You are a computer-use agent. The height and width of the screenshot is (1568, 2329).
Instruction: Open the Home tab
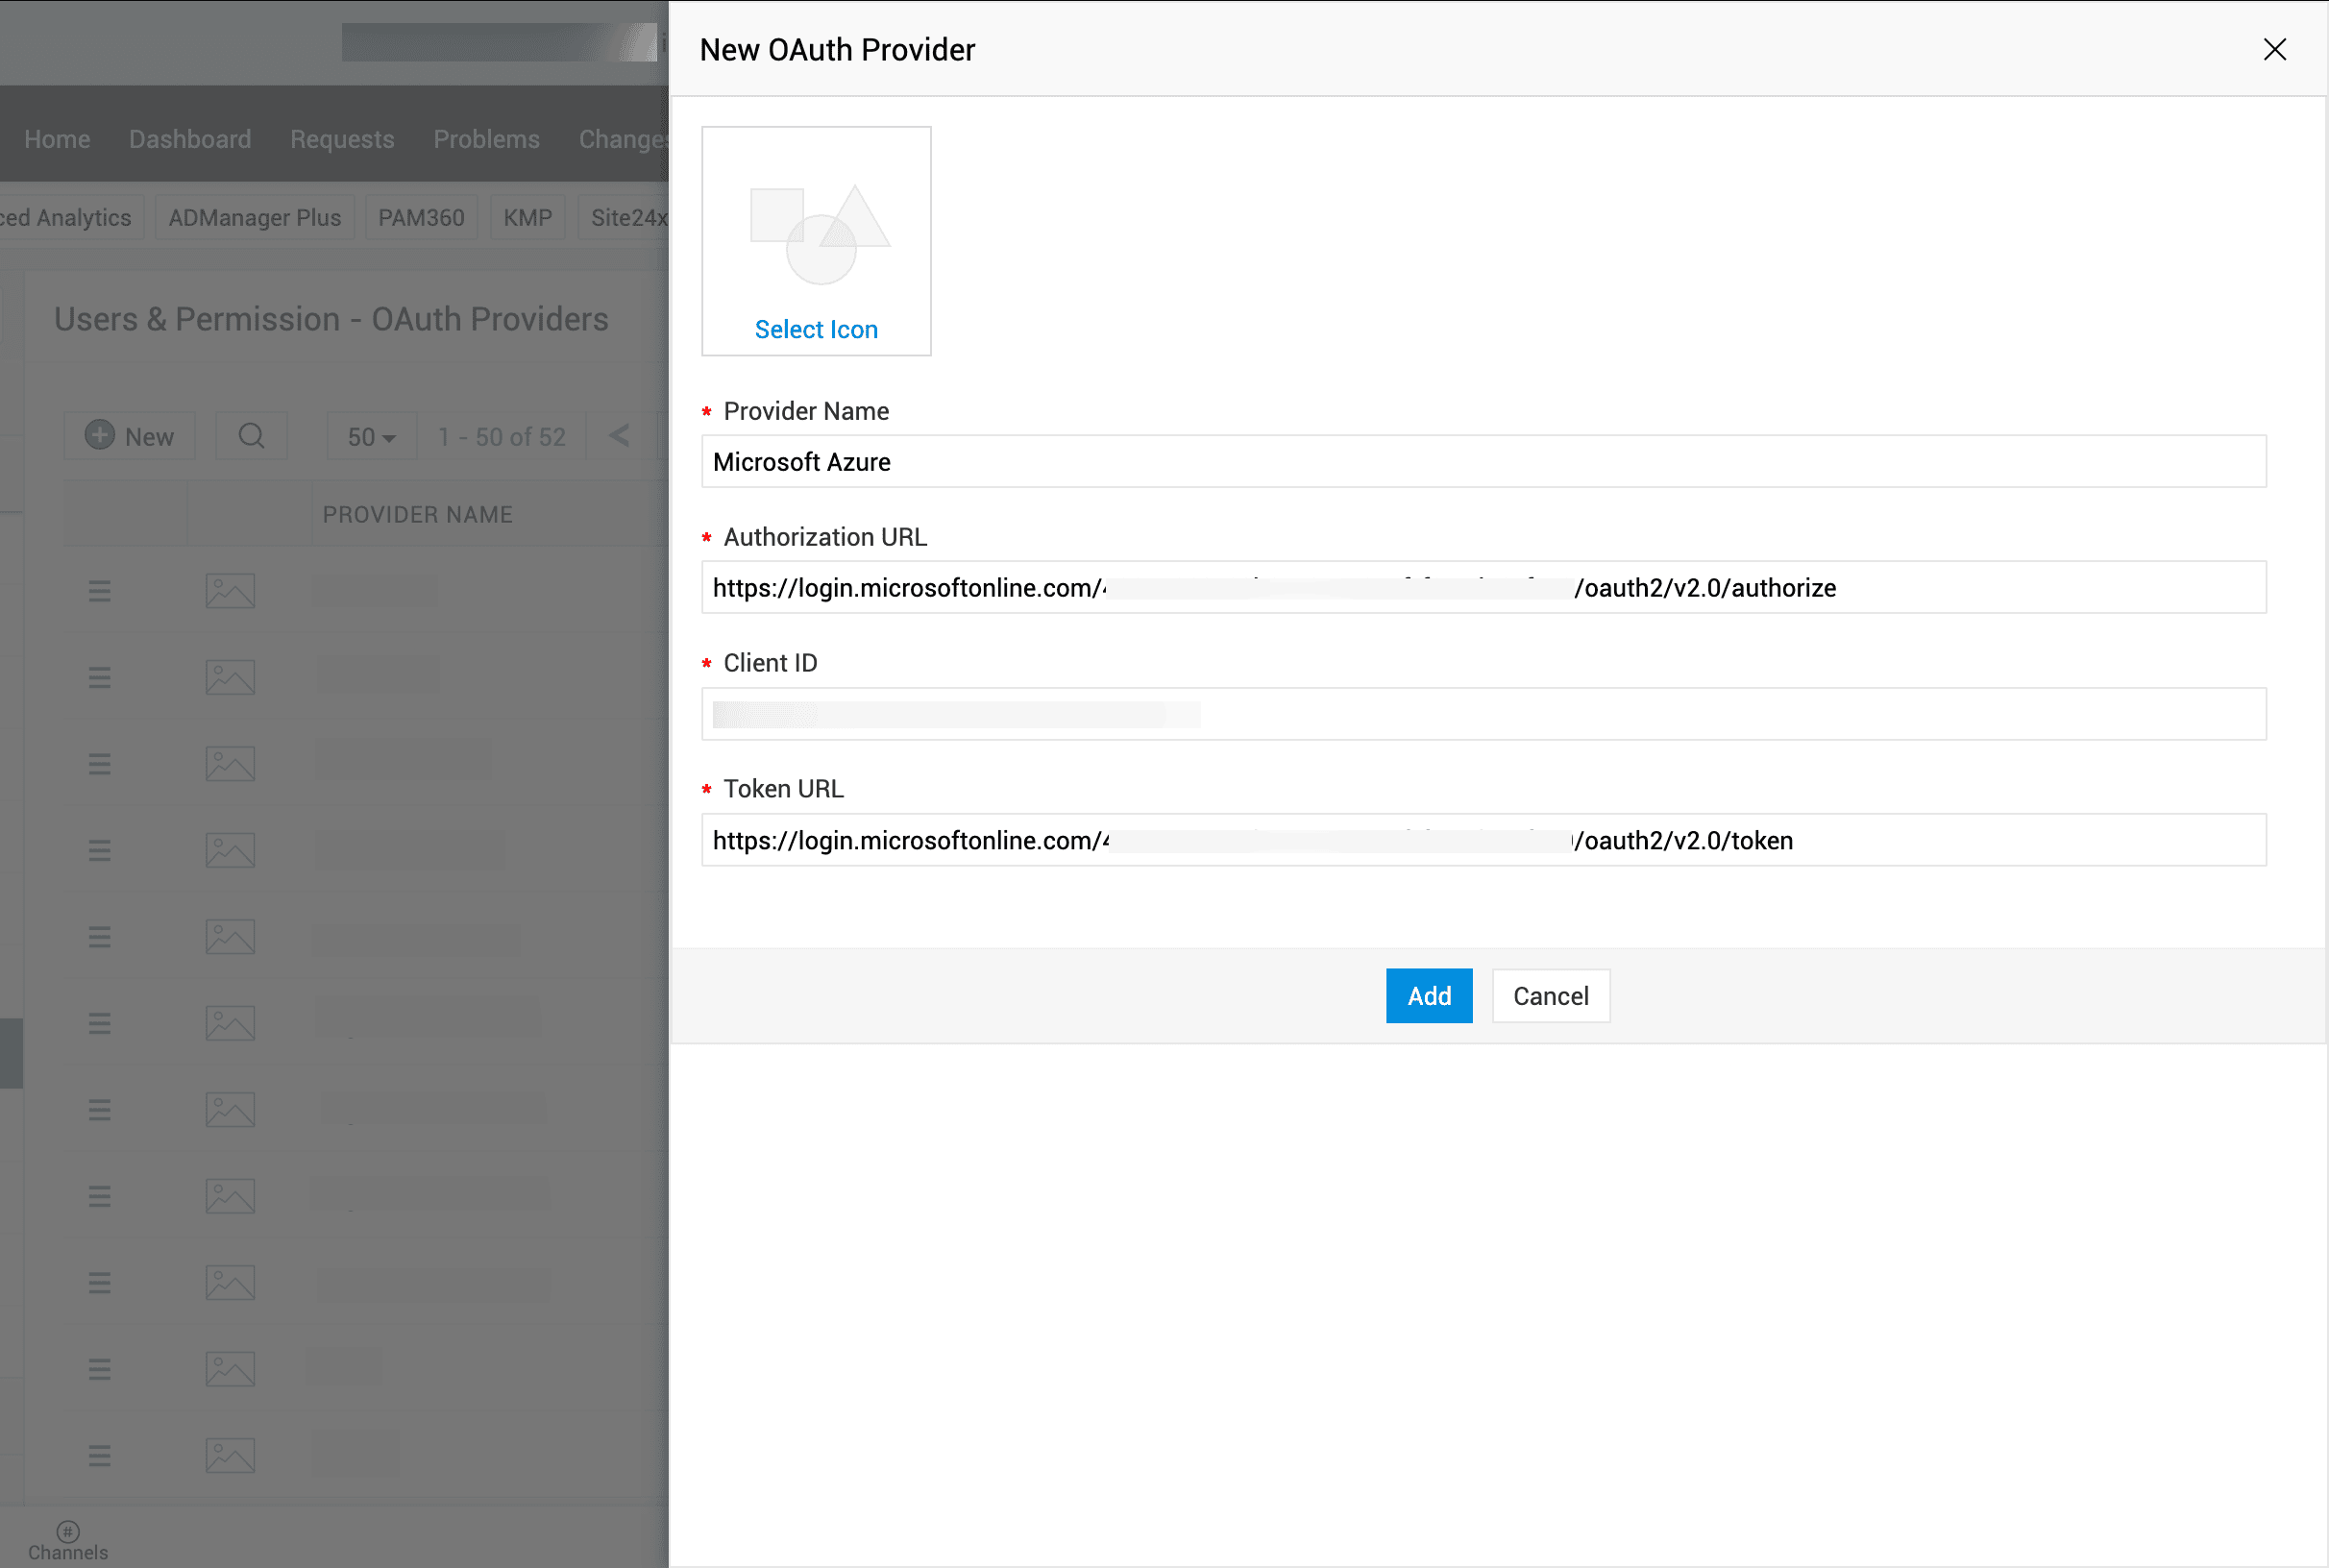click(57, 139)
